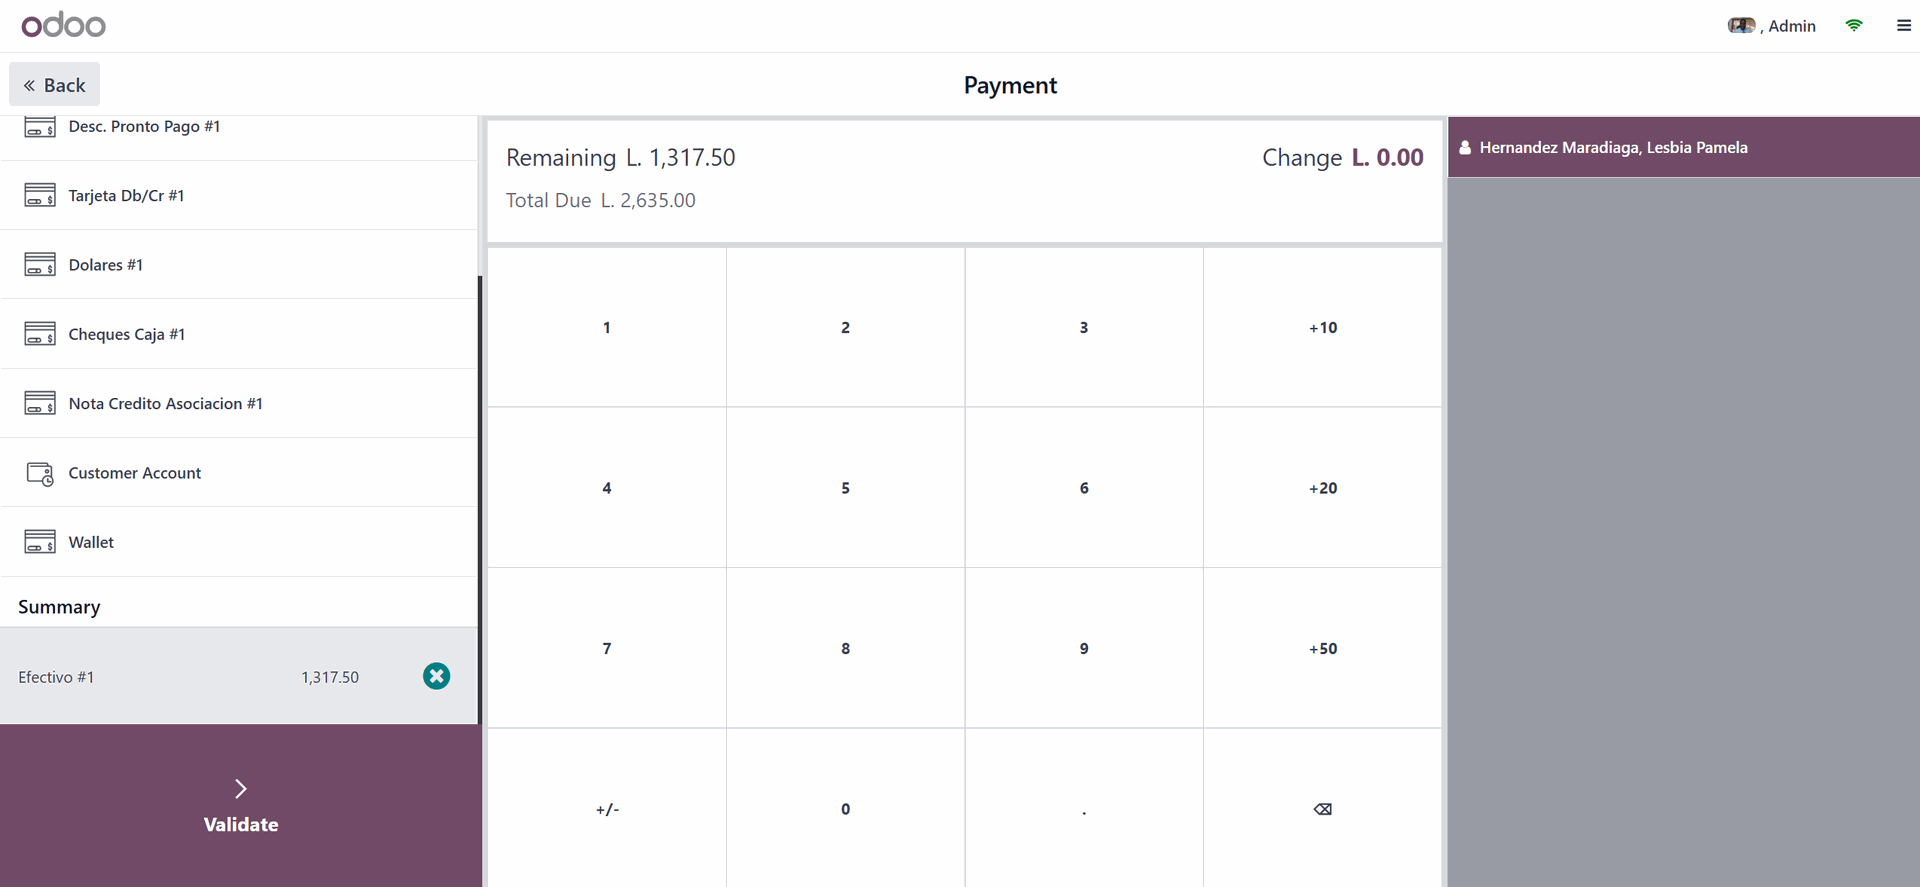
Task: Go back using the Back button
Action: click(55, 85)
